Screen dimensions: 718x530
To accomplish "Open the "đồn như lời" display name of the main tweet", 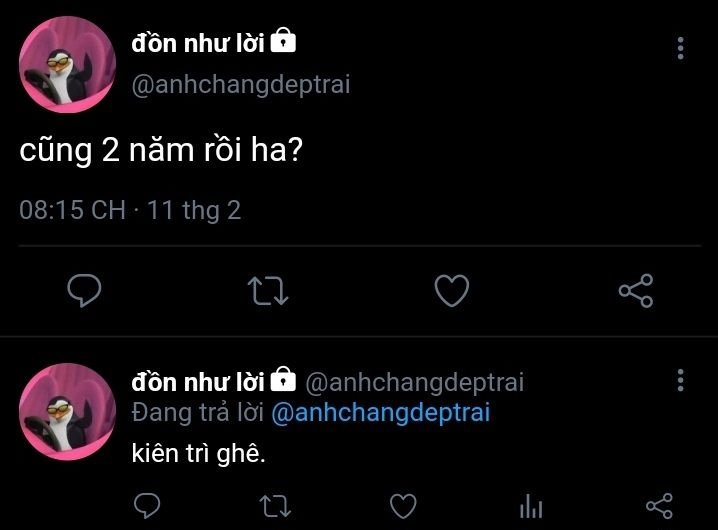I will [x=198, y=44].
